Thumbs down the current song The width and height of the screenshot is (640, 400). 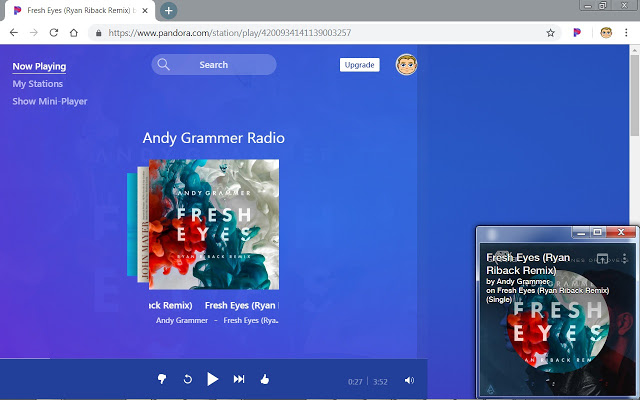click(162, 379)
